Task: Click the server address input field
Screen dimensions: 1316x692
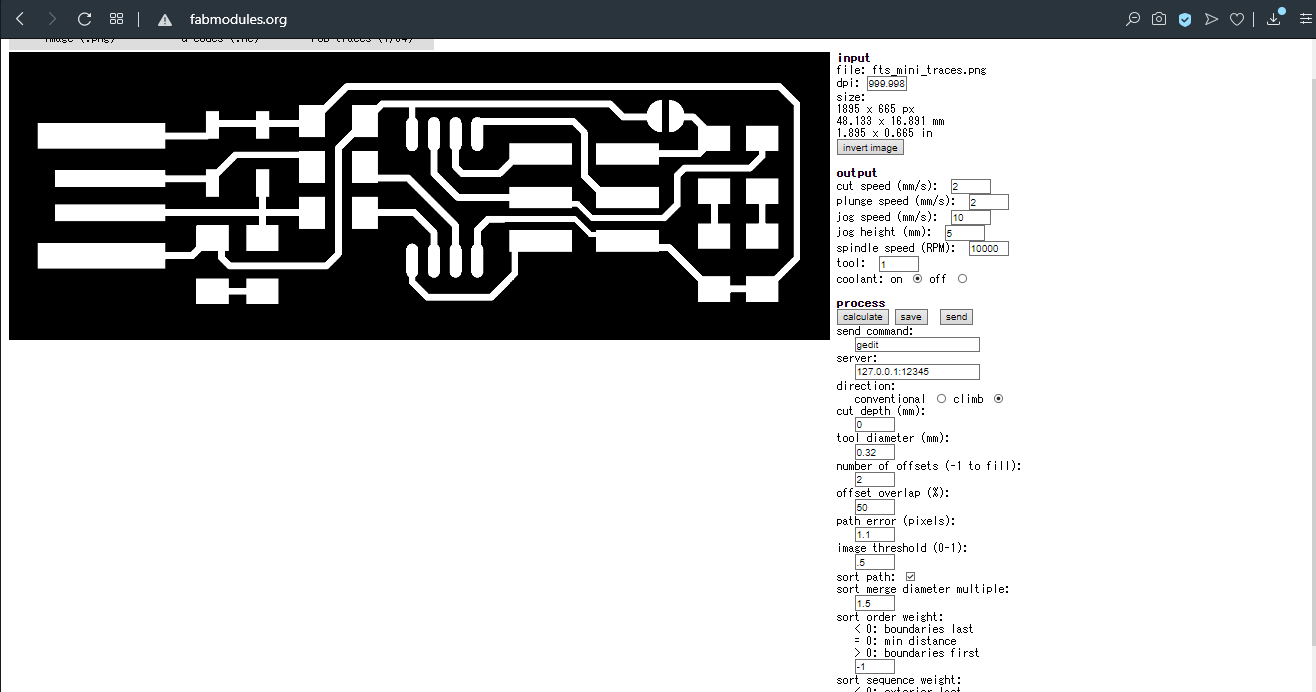Action: (x=917, y=372)
